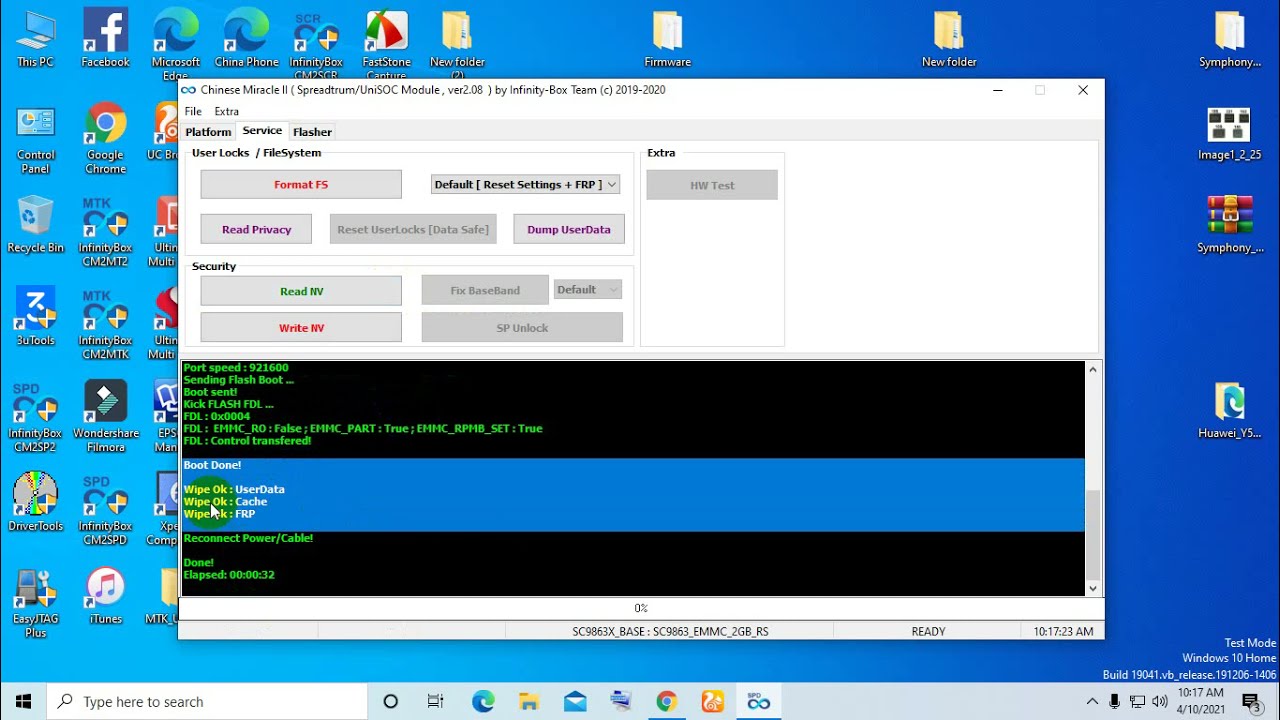Select the Service tab
Screen dimensions: 1280x720
coord(262,131)
